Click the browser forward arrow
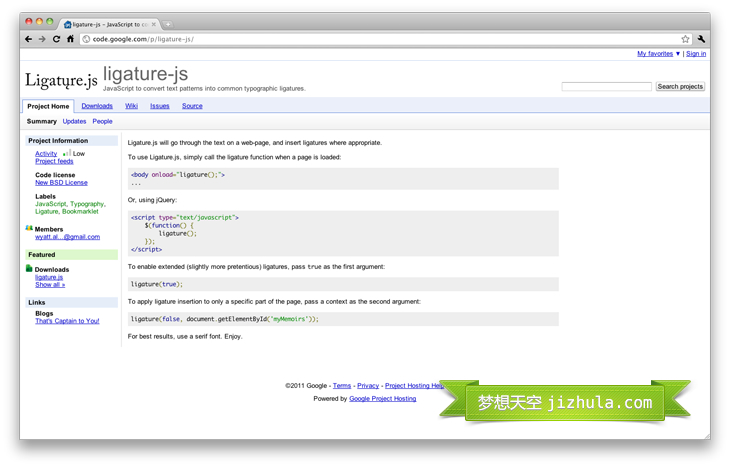Screen dimensions: 730x467 pyautogui.click(x=42, y=39)
